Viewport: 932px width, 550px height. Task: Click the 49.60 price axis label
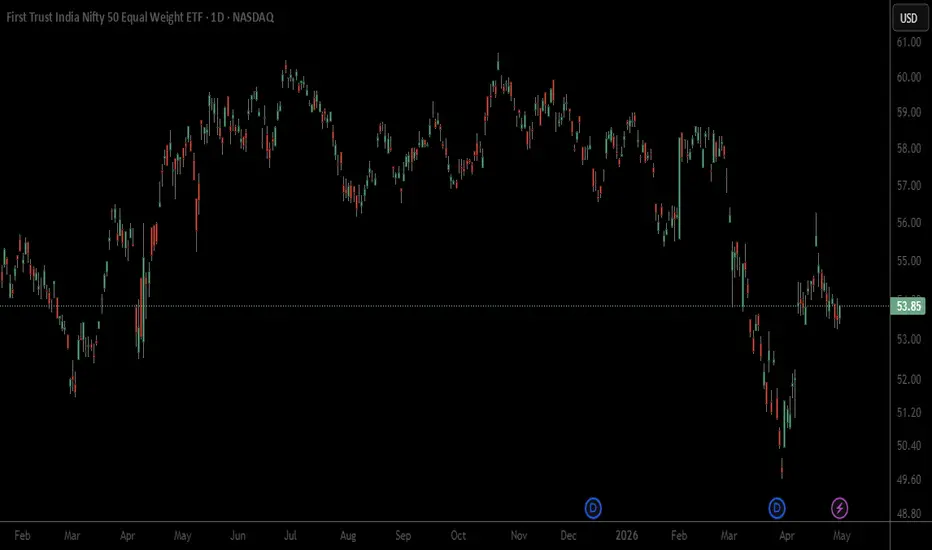tap(909, 479)
